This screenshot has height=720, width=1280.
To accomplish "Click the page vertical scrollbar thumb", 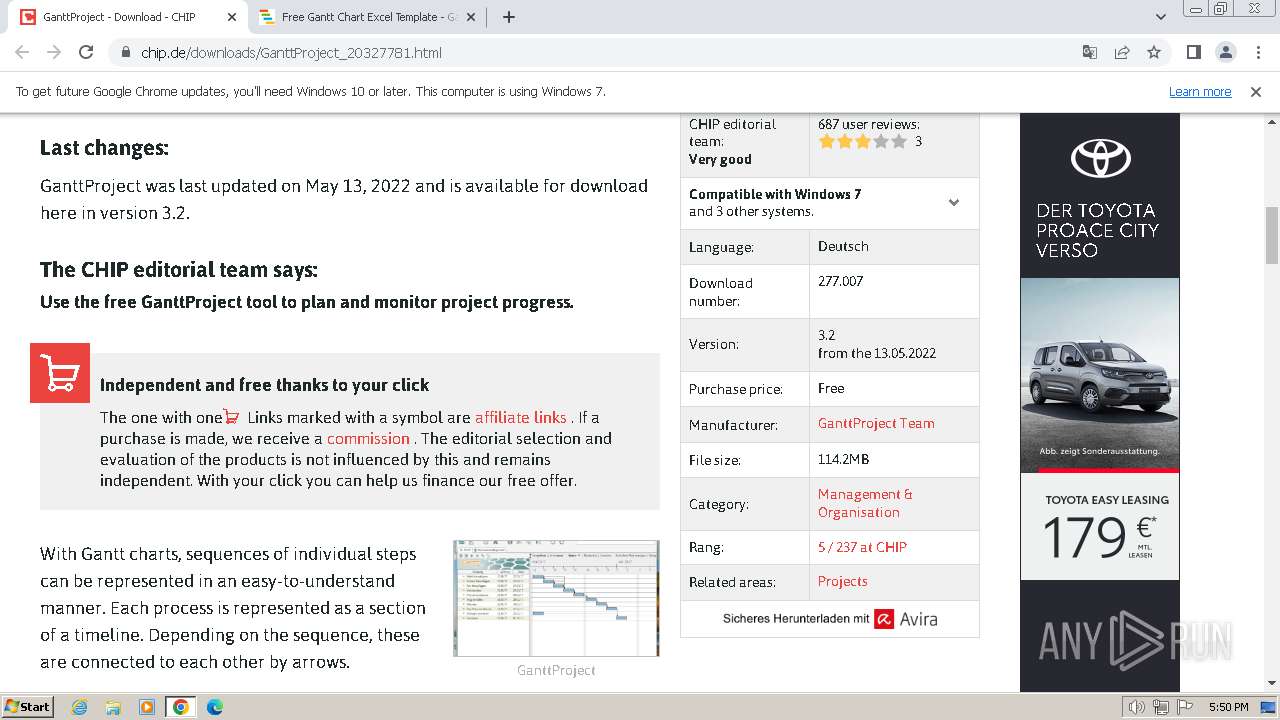I will click(x=1272, y=235).
